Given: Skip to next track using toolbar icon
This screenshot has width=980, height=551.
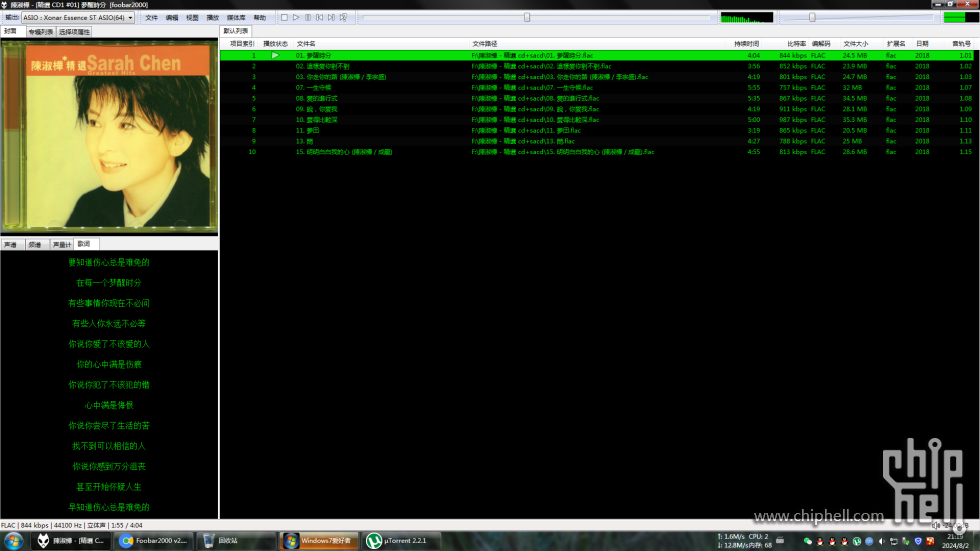Looking at the screenshot, I should point(331,17).
